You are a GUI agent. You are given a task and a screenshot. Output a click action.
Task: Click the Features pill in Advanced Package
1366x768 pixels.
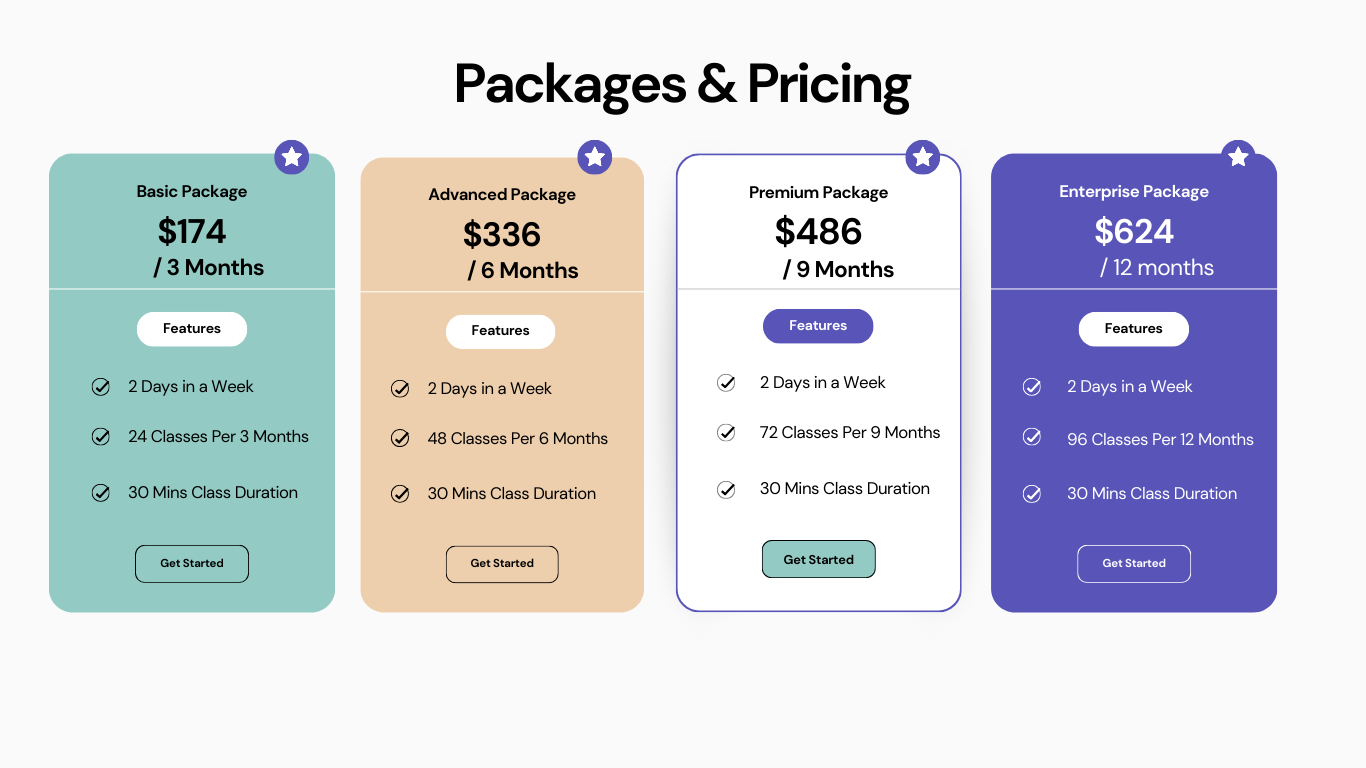(500, 331)
